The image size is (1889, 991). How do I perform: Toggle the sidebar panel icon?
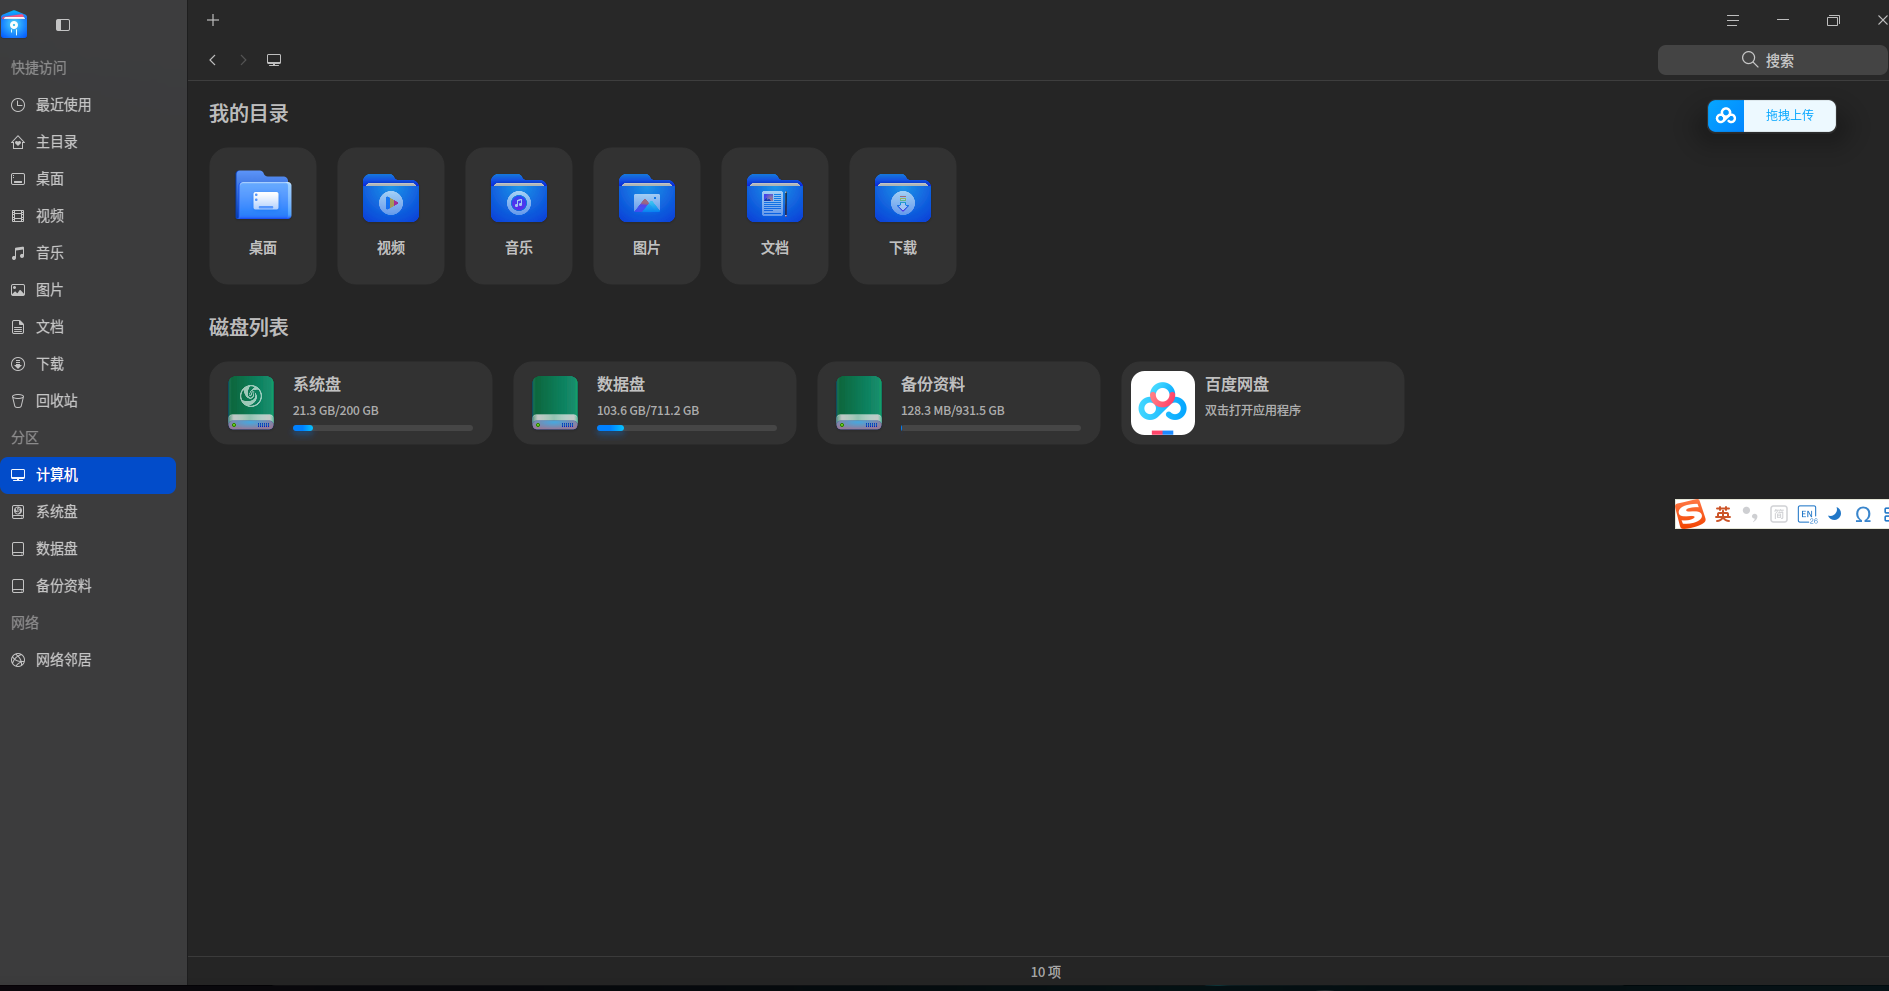click(63, 25)
